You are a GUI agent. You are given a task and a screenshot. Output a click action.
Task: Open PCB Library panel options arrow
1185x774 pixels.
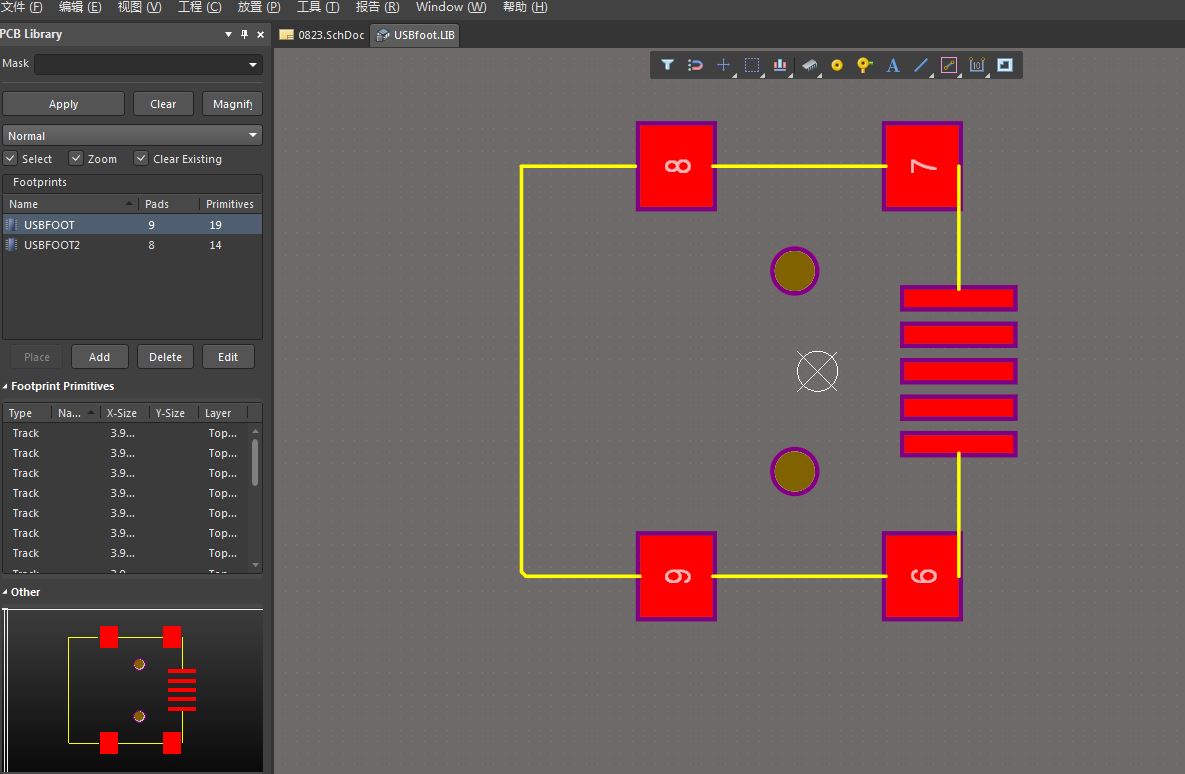click(x=228, y=34)
